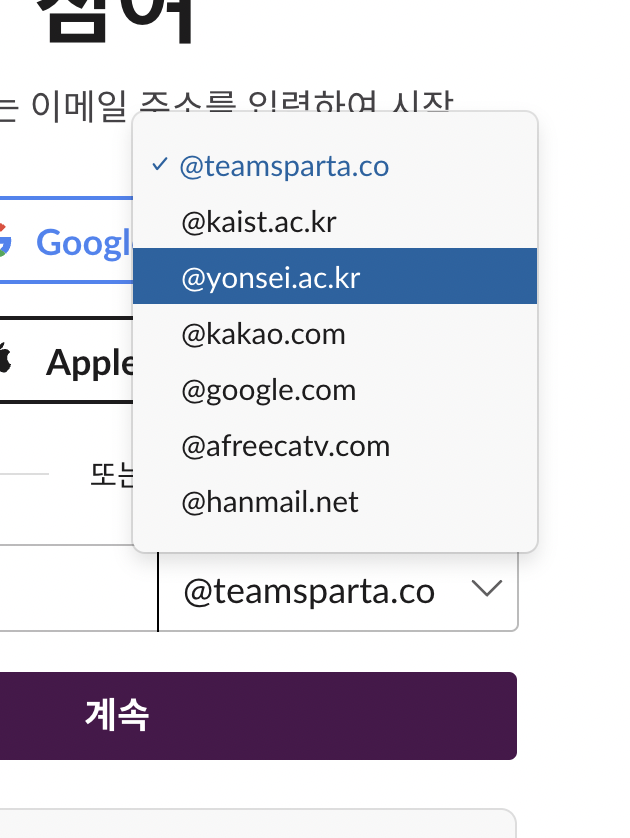Select @afreecatv.com domain entry
The height and width of the screenshot is (838, 630).
(x=335, y=446)
